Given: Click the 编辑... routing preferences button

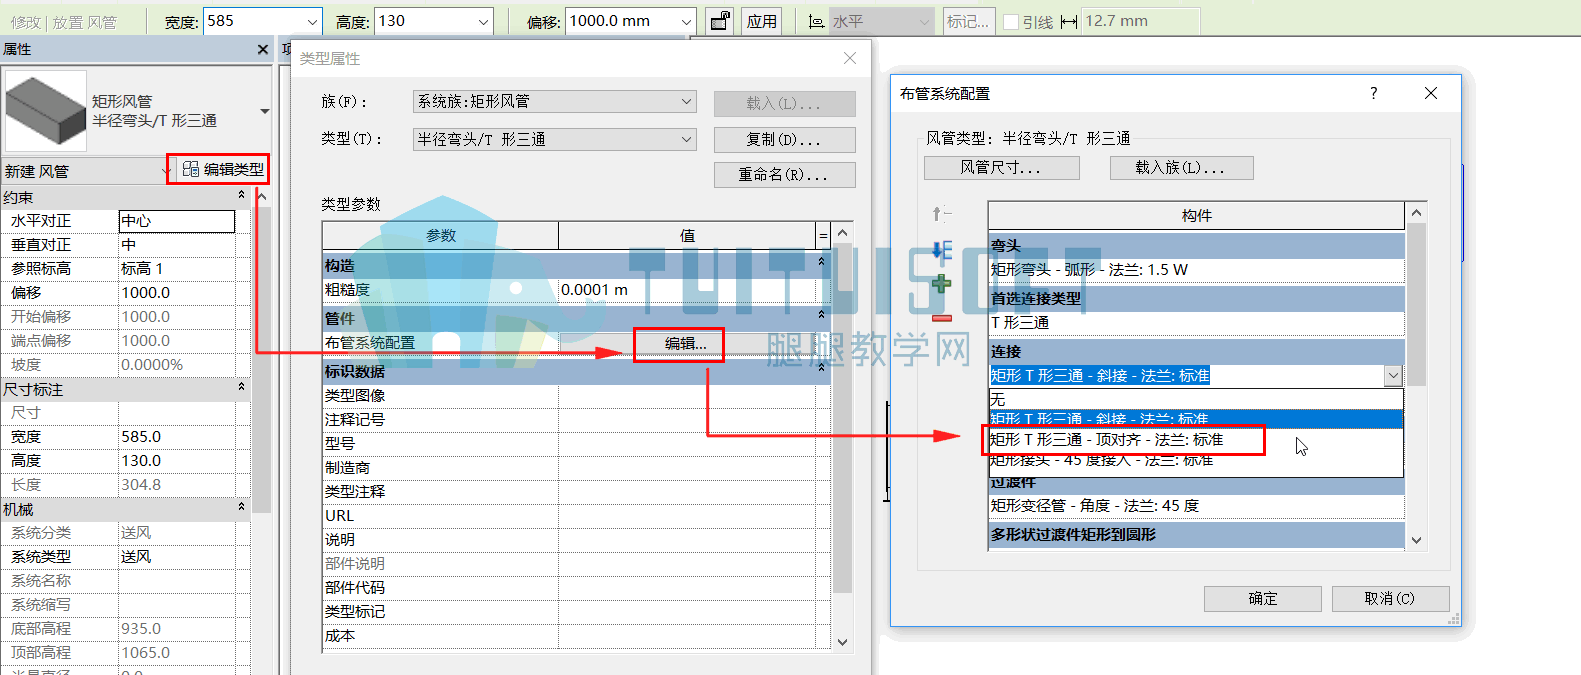Looking at the screenshot, I should click(x=685, y=343).
